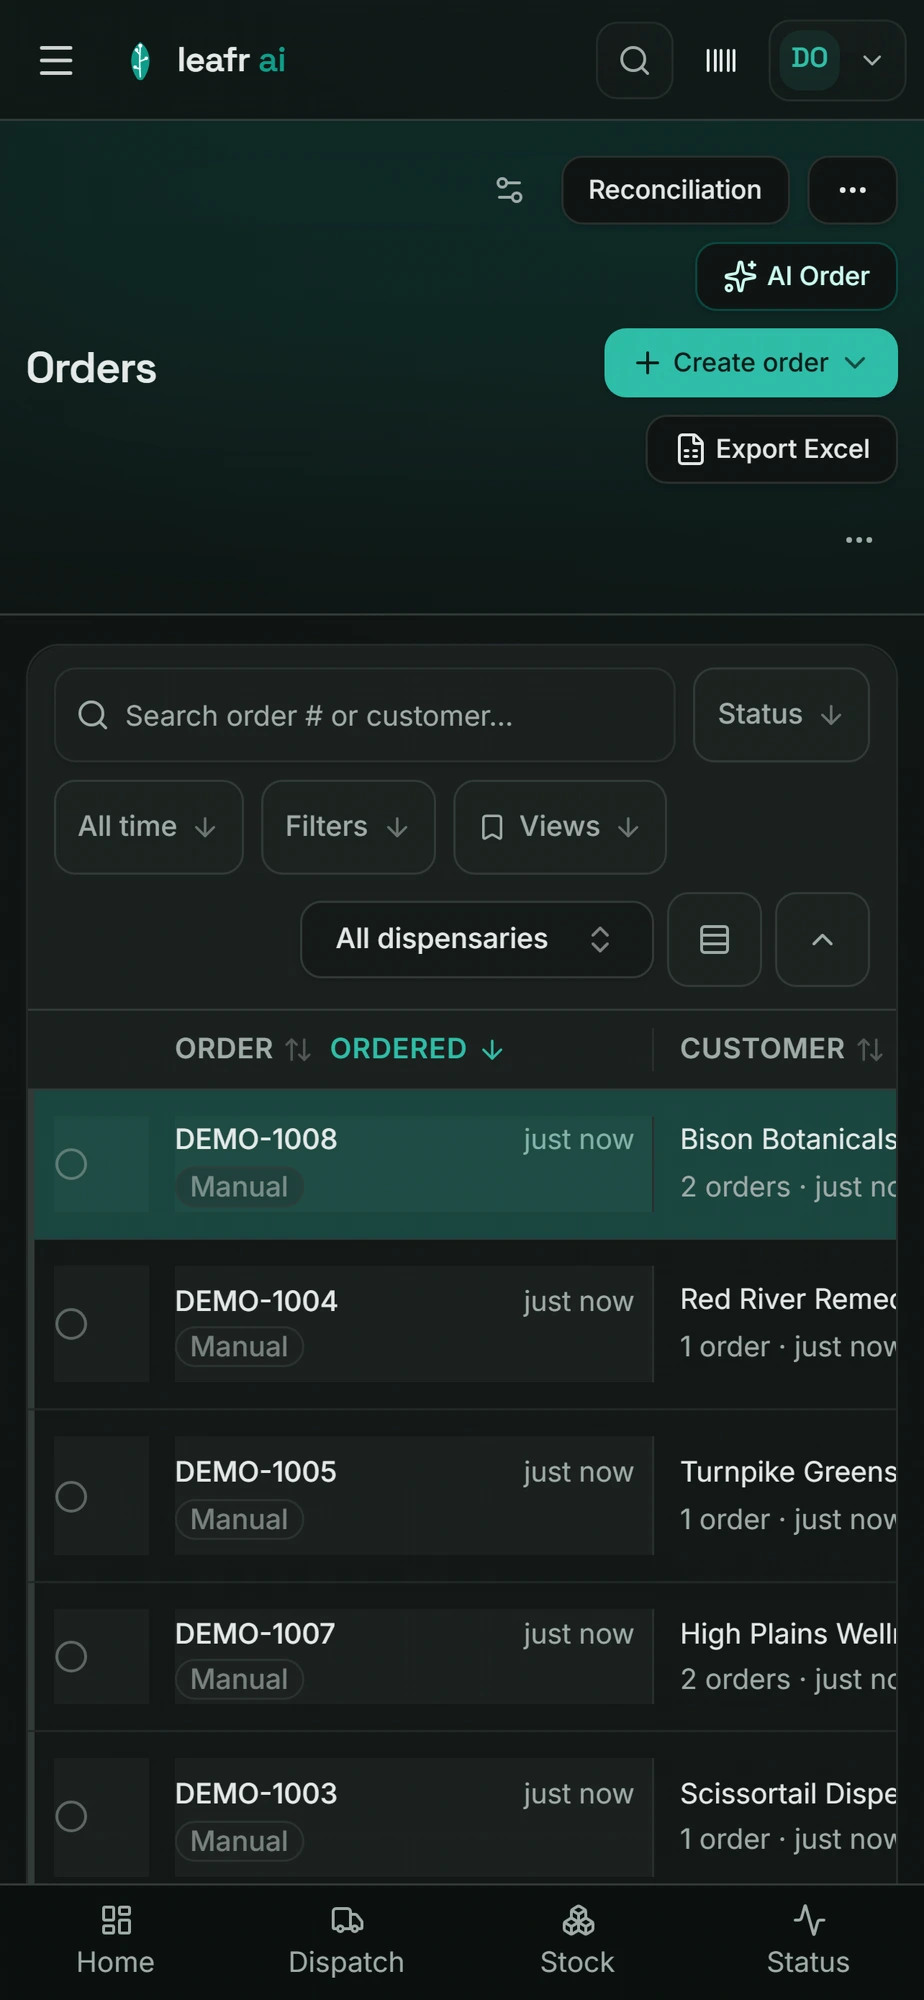Expand the Filters dropdown
This screenshot has height=2000, width=924.
(x=348, y=827)
